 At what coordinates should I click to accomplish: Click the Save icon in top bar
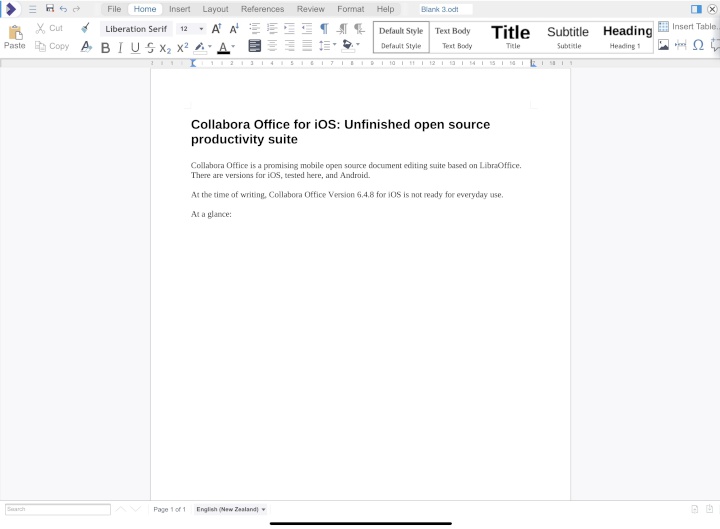tap(49, 9)
